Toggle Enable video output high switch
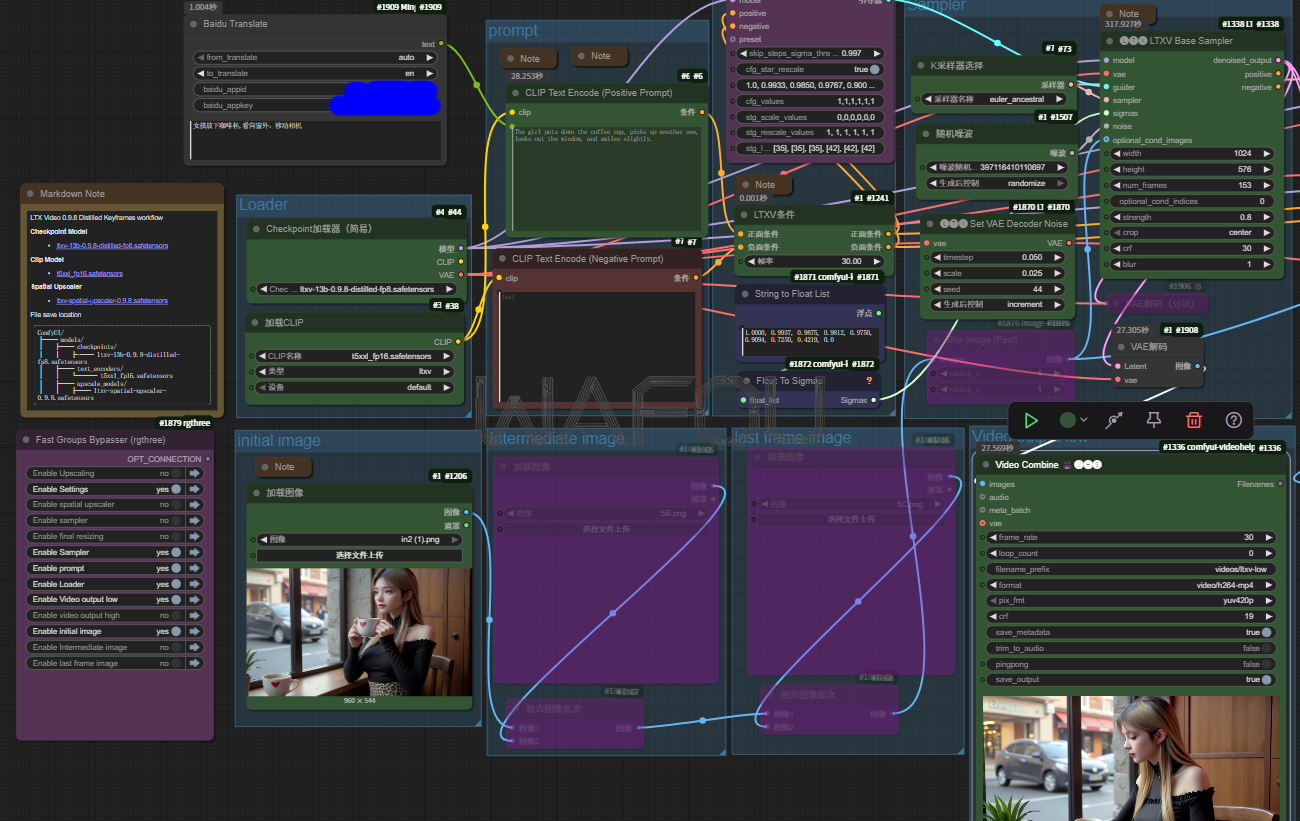Screen dimensions: 1300x821 (x=176, y=616)
